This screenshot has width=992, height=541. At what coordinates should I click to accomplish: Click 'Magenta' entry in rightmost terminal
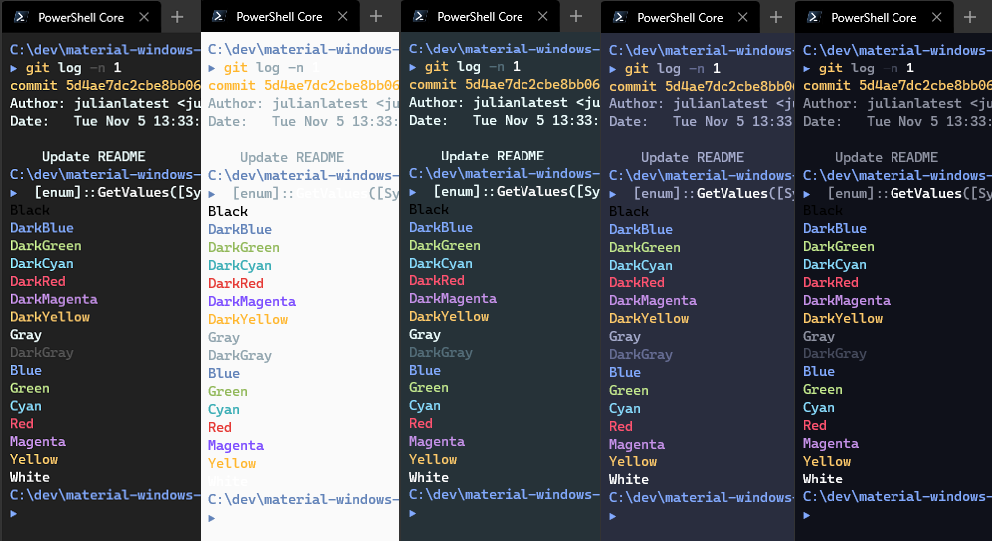pyautogui.click(x=831, y=444)
